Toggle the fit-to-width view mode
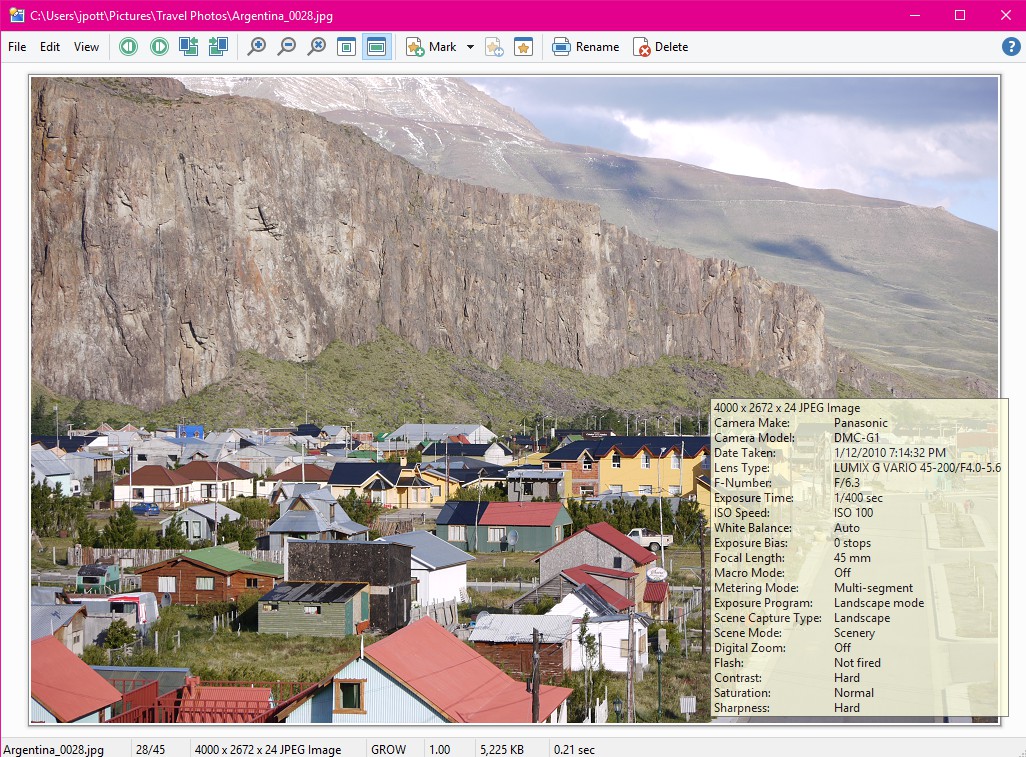The width and height of the screenshot is (1026, 757). click(x=376, y=47)
